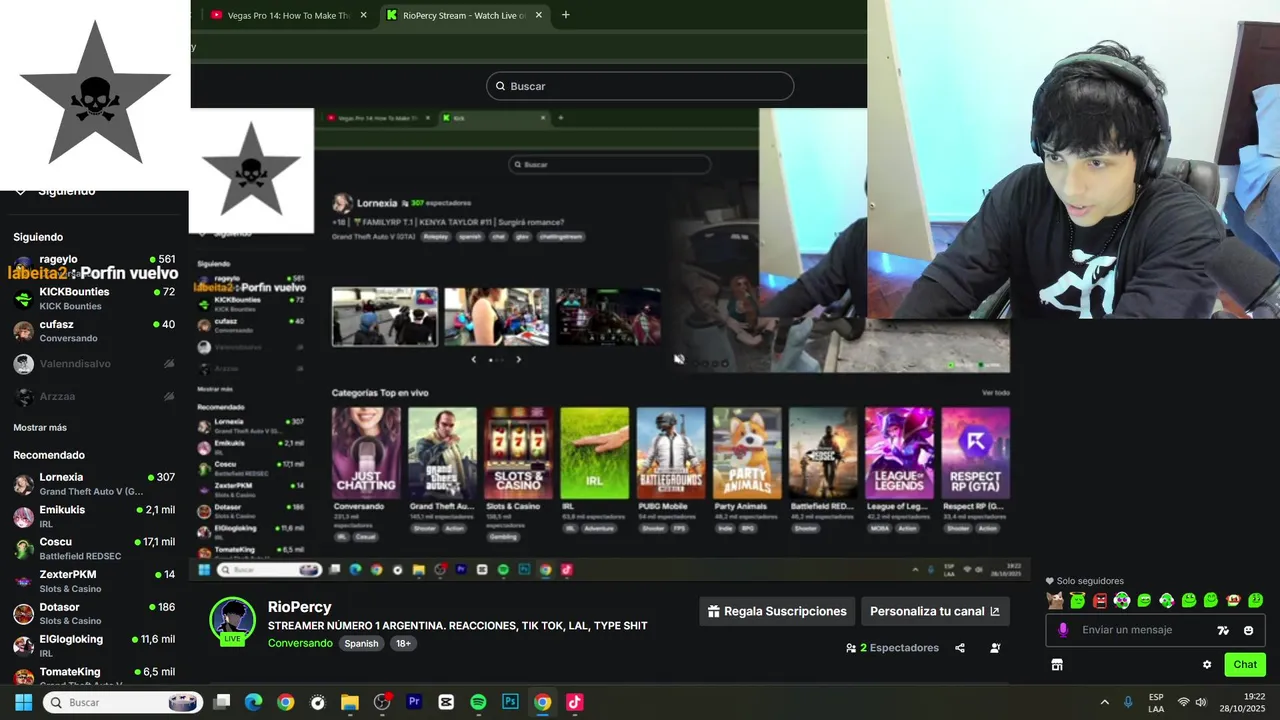
Task: Open offline Valenndisalvo in the sidebar
Action: tap(94, 364)
